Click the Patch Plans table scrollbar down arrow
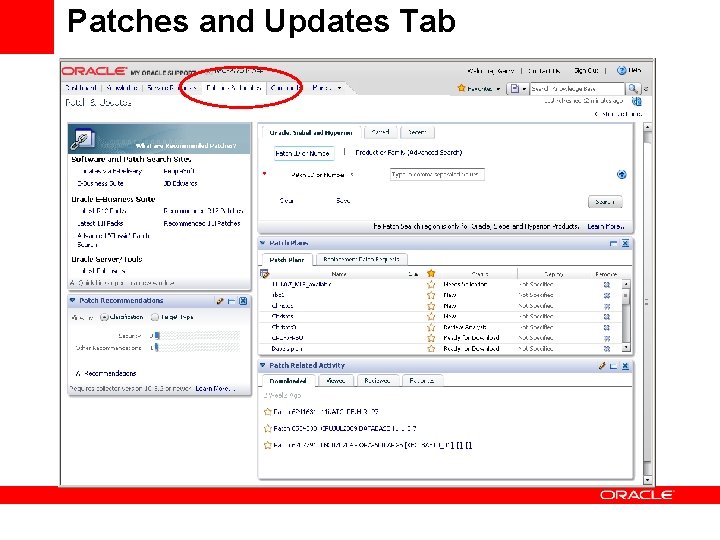This screenshot has height=540, width=720. pyautogui.click(x=625, y=349)
